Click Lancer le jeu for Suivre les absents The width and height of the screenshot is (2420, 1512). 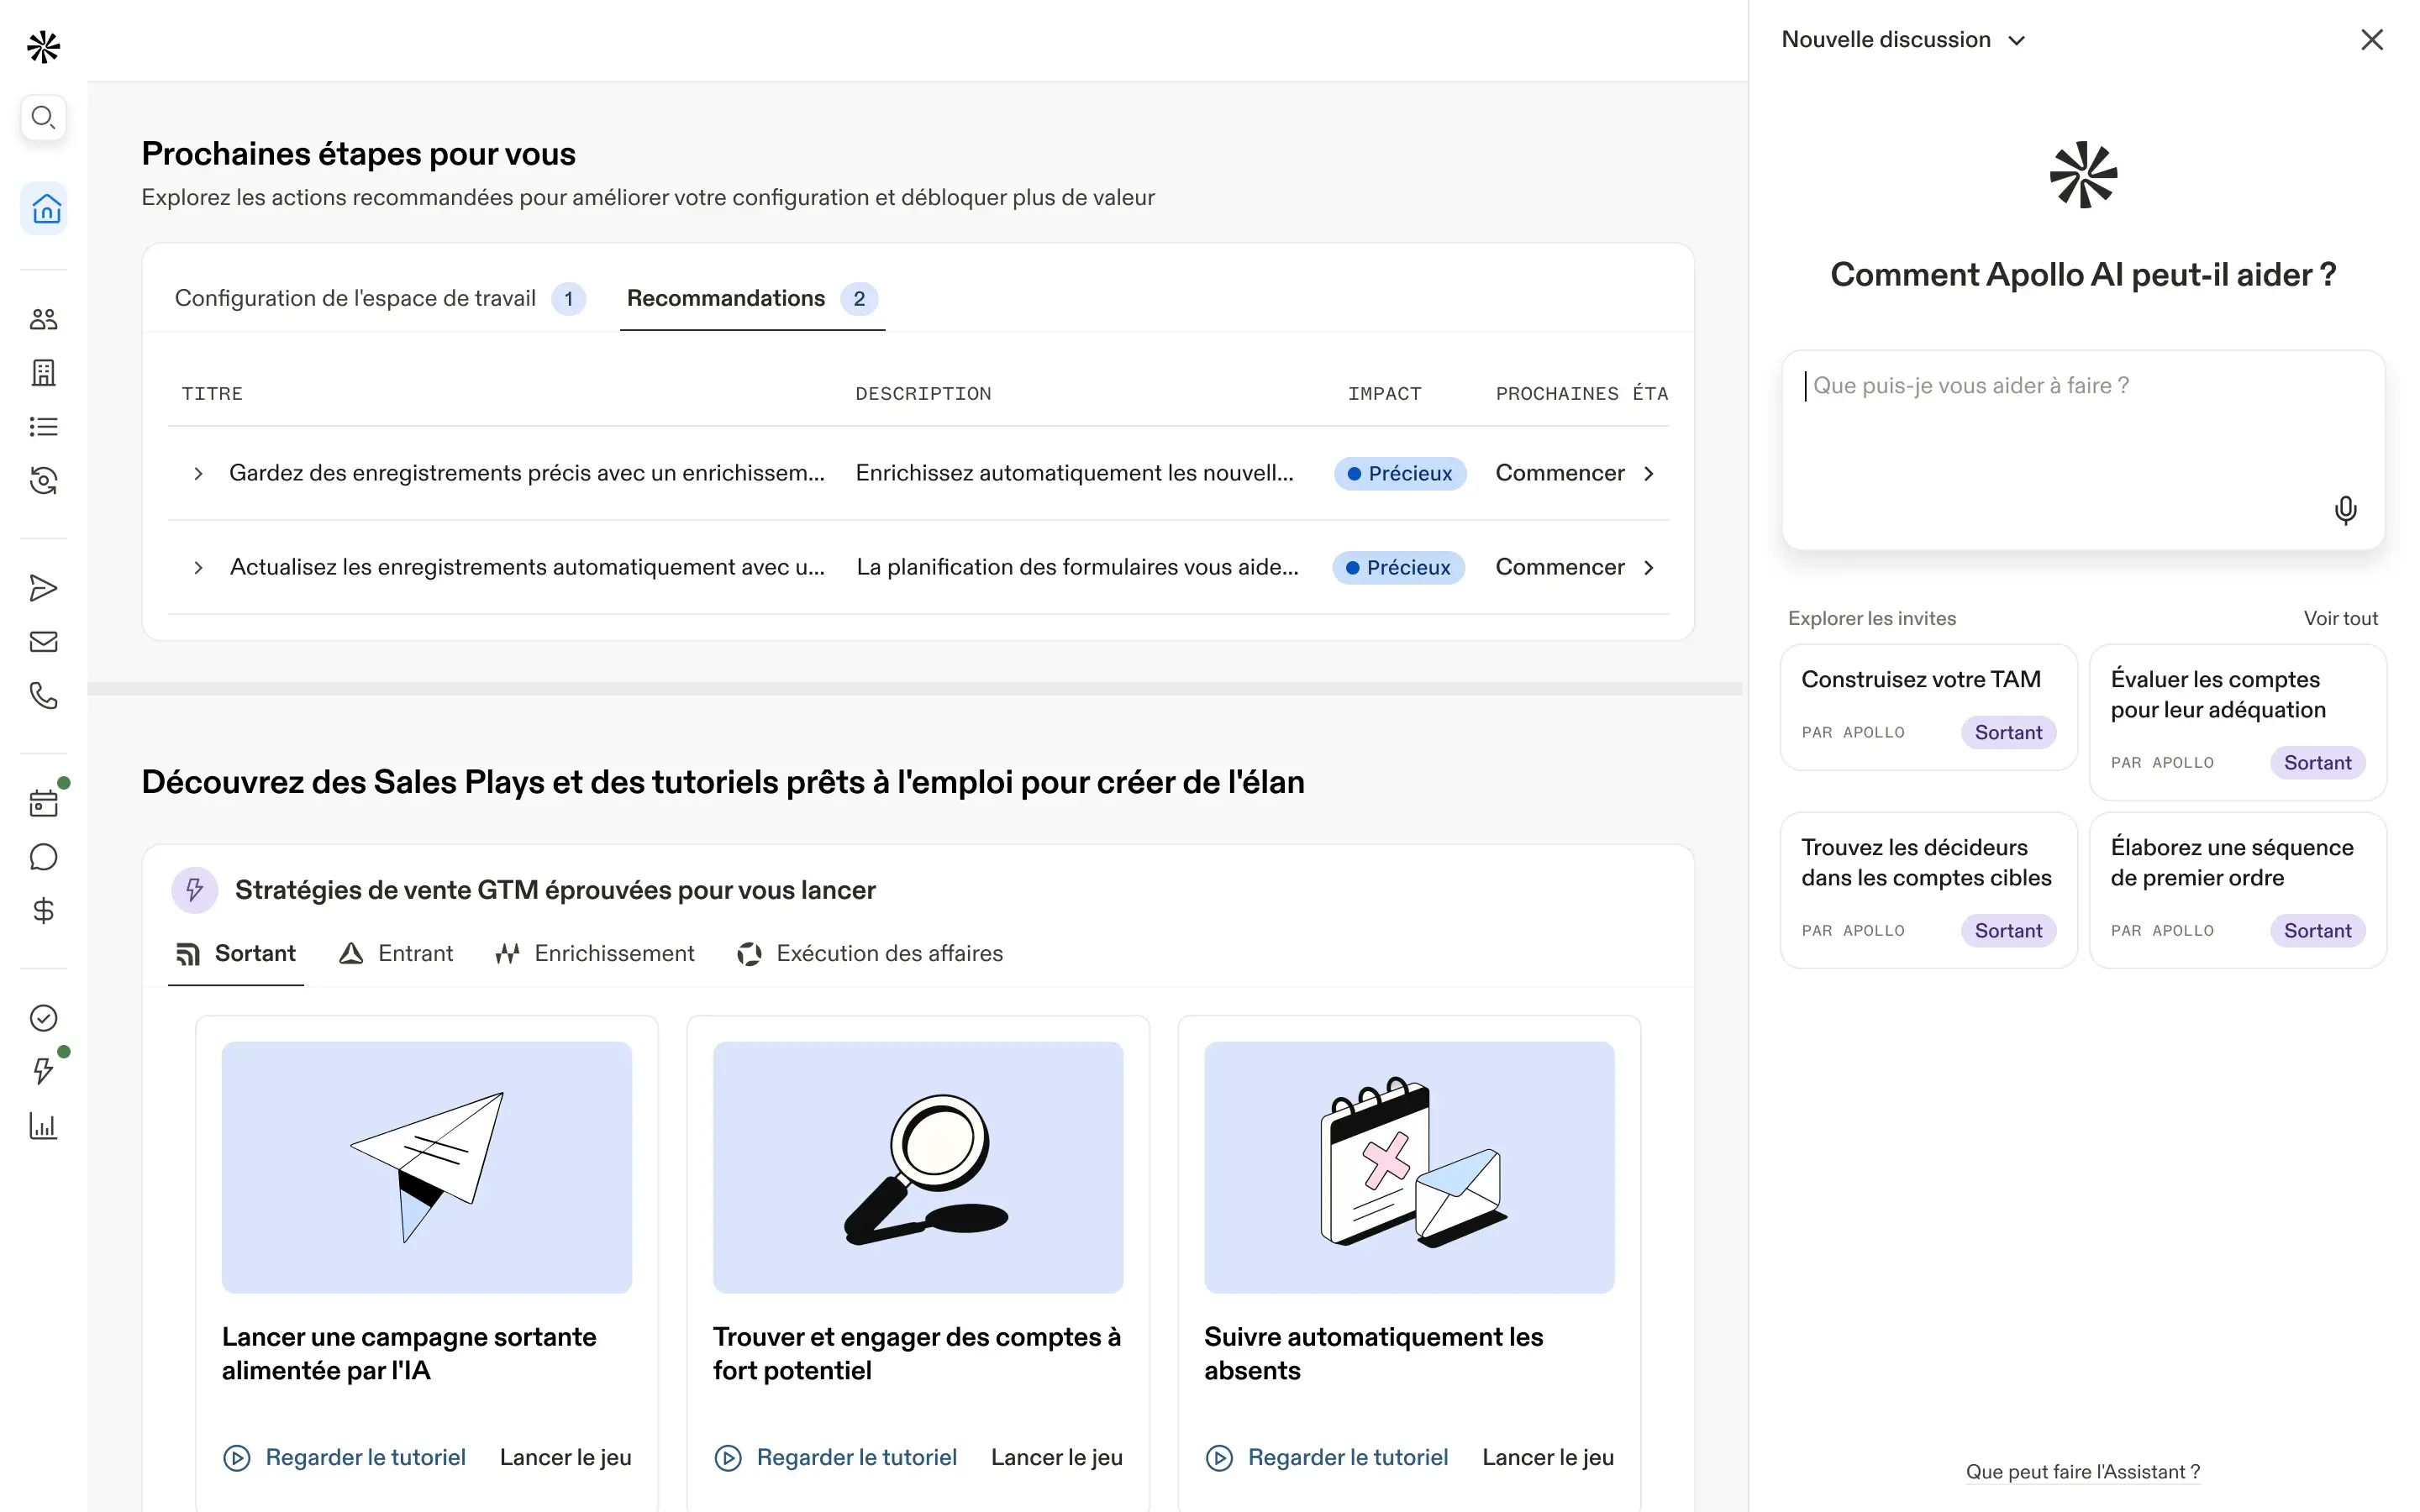click(x=1548, y=1458)
